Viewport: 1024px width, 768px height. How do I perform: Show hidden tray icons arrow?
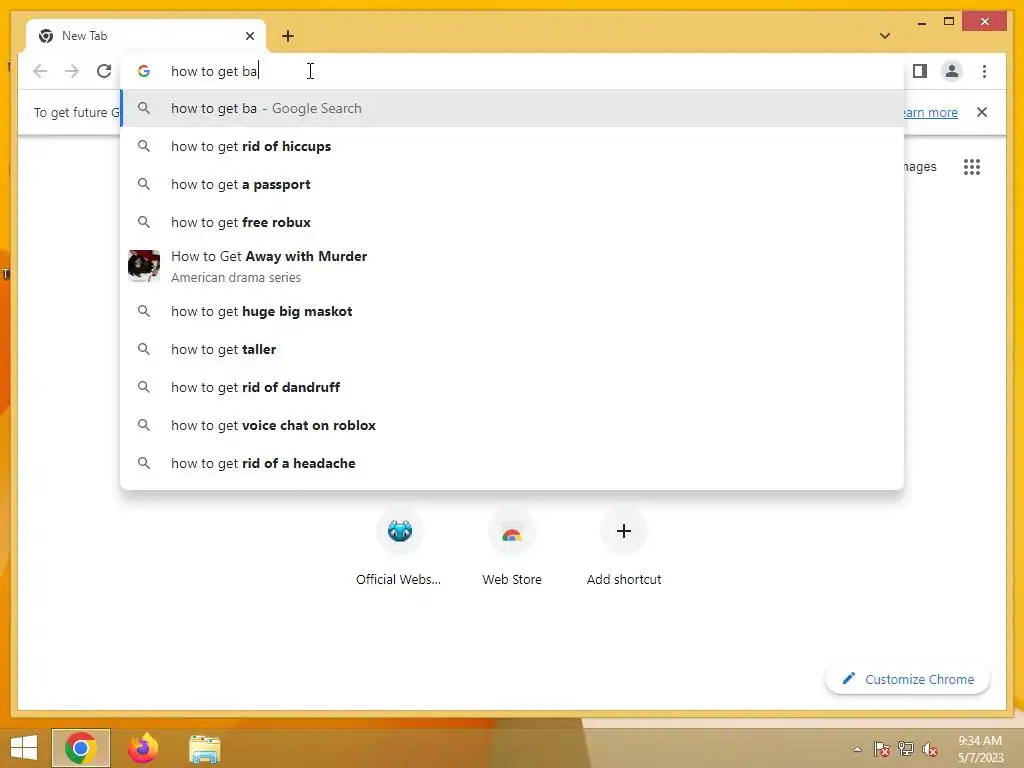click(857, 749)
